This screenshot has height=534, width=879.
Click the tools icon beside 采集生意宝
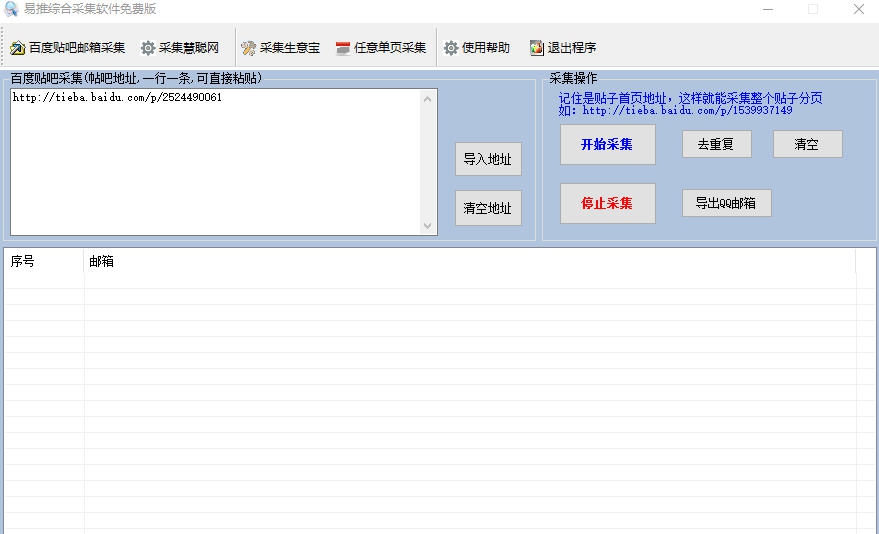[x=248, y=48]
